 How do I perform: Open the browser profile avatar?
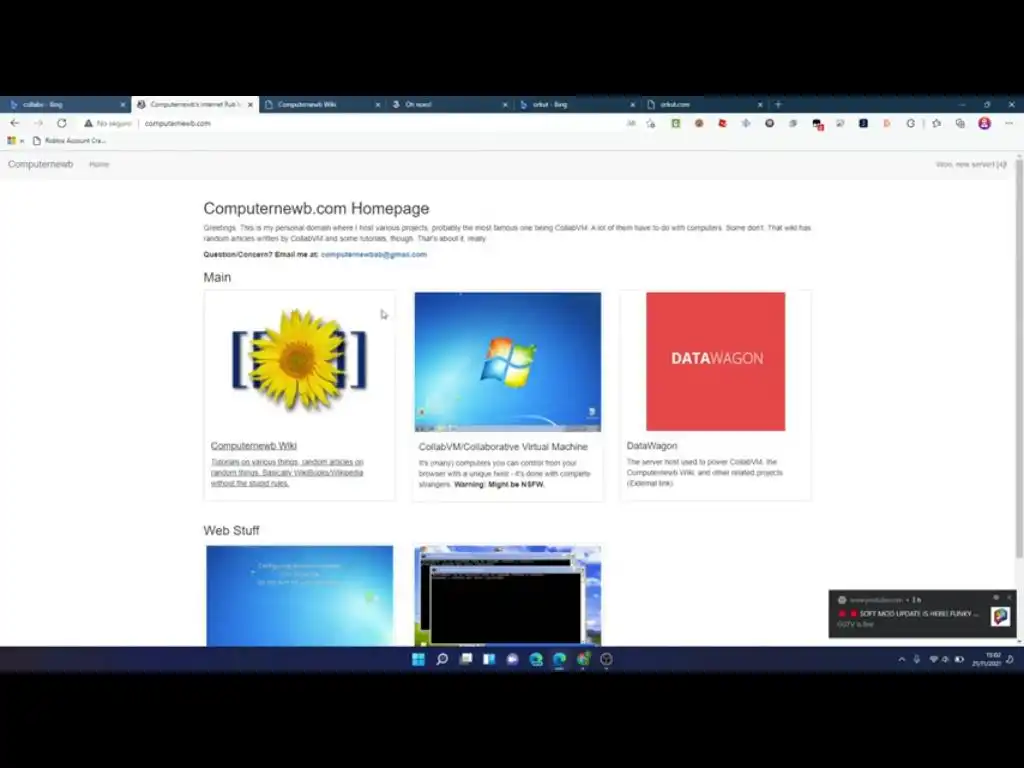[x=984, y=123]
